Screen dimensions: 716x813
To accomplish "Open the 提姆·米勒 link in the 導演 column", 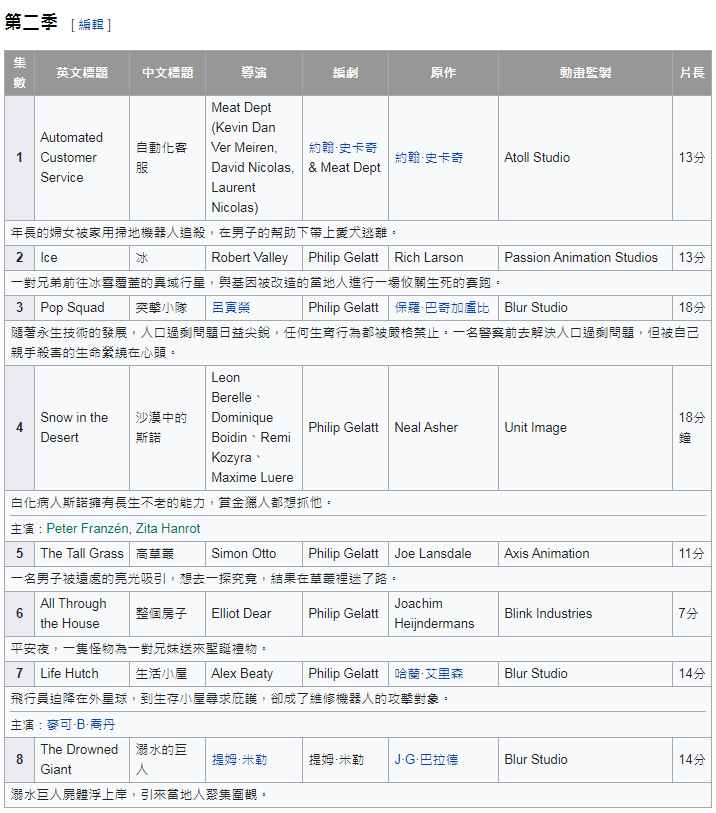I will [240, 760].
